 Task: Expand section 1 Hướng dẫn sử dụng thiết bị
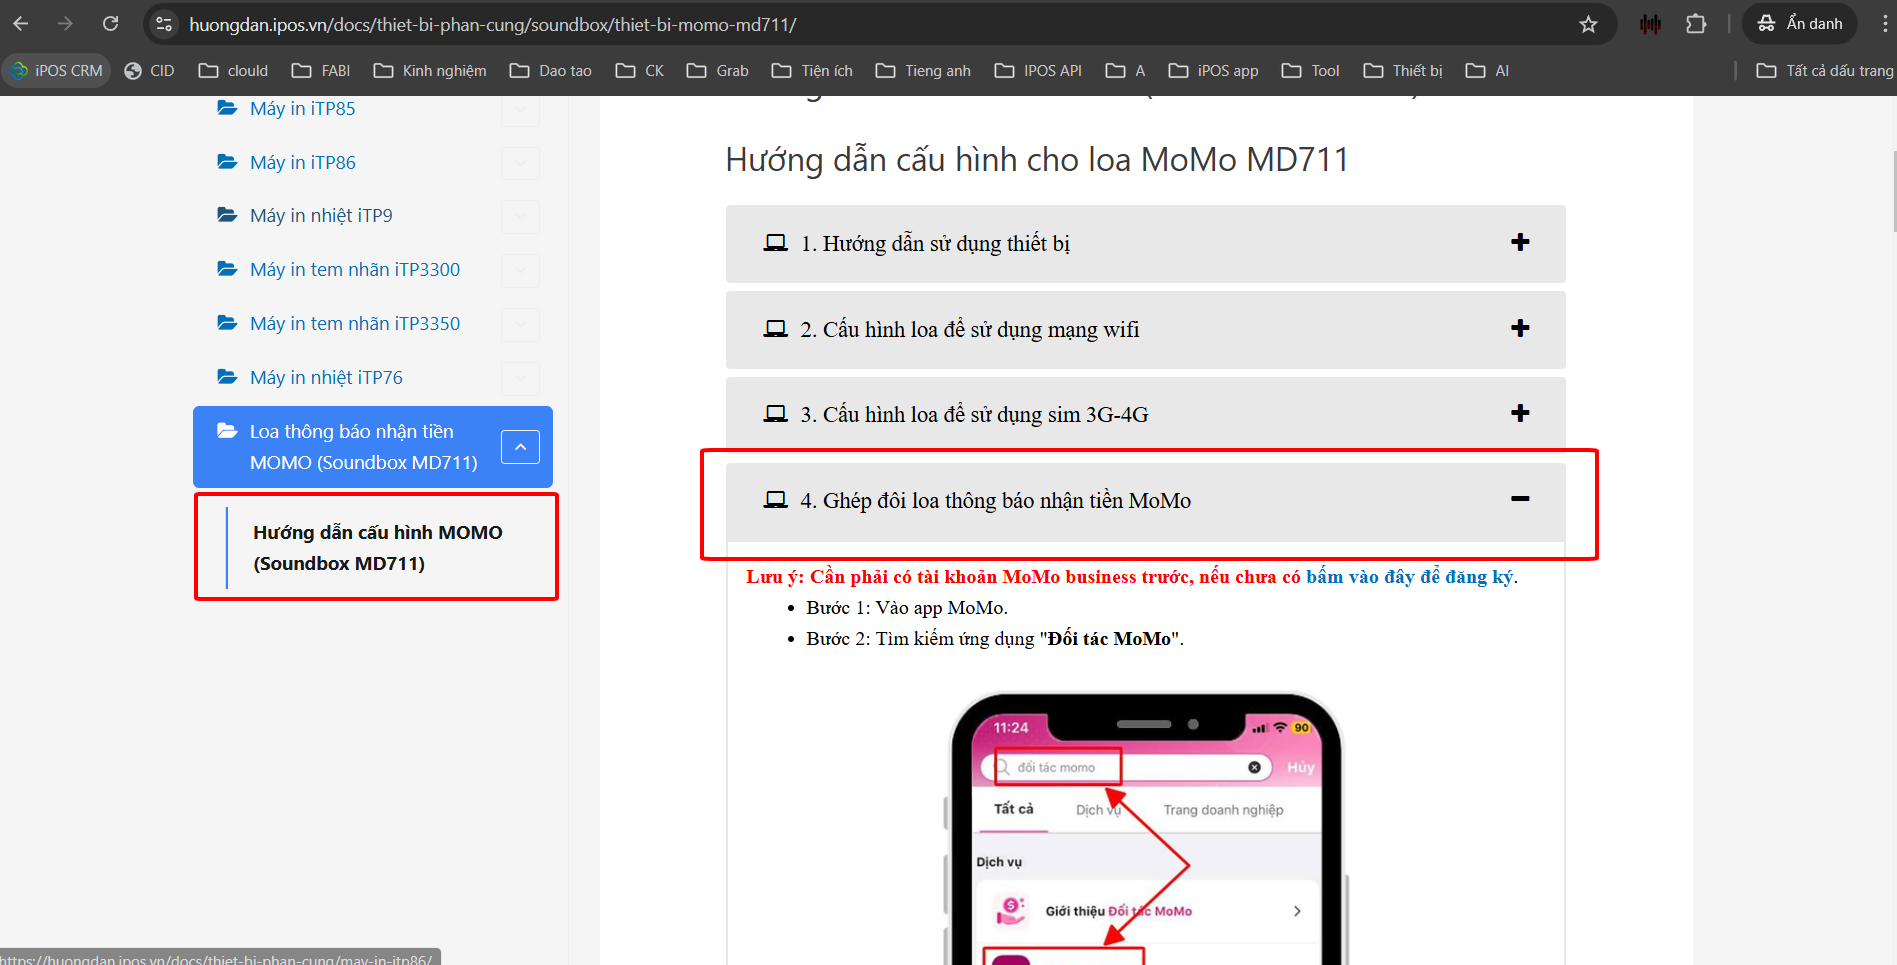[x=1519, y=242]
